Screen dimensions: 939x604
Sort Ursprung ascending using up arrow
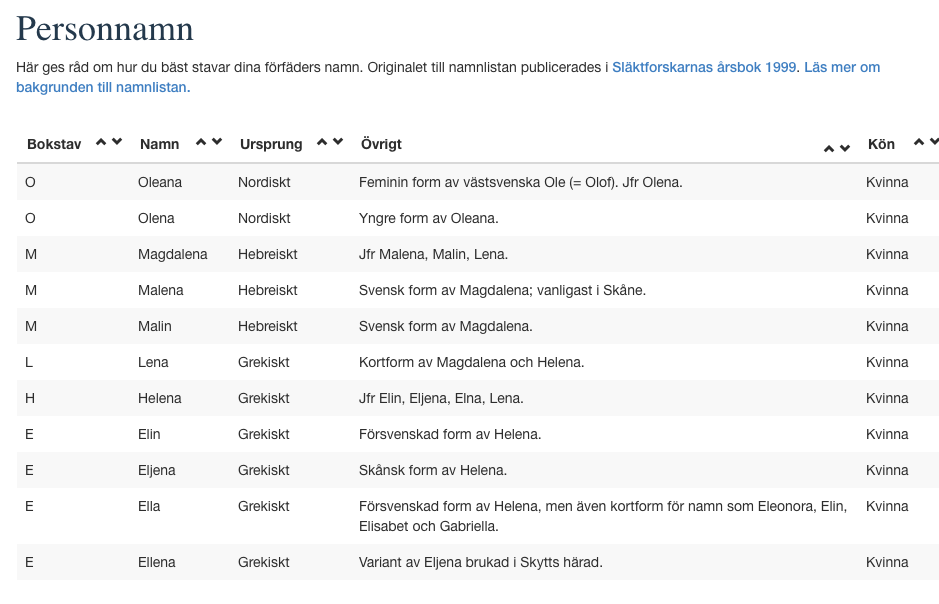tap(322, 142)
